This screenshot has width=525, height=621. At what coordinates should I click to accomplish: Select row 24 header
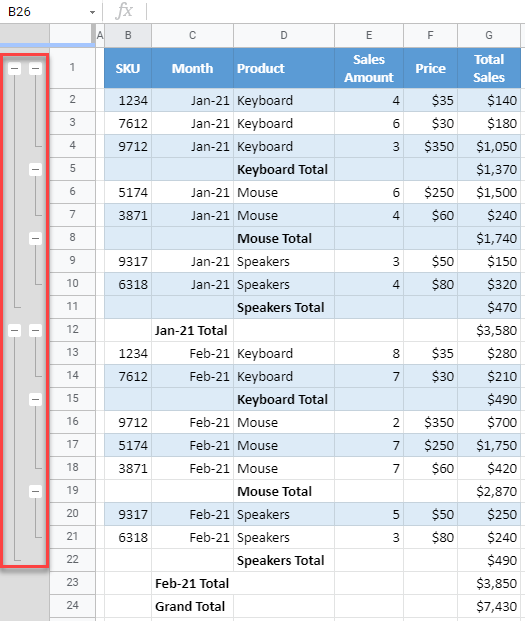[72, 606]
